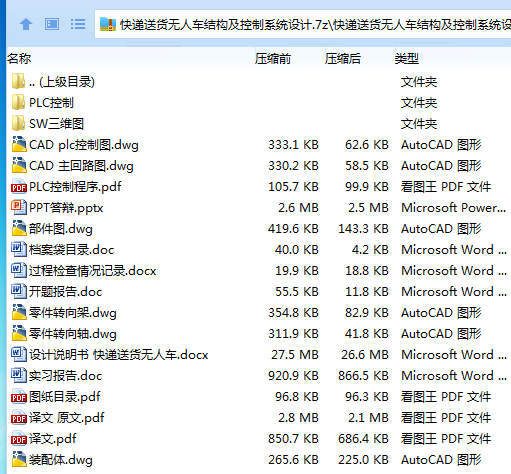511x474 pixels.
Task: Click Microsoft Power... type cell
Action: (453, 208)
